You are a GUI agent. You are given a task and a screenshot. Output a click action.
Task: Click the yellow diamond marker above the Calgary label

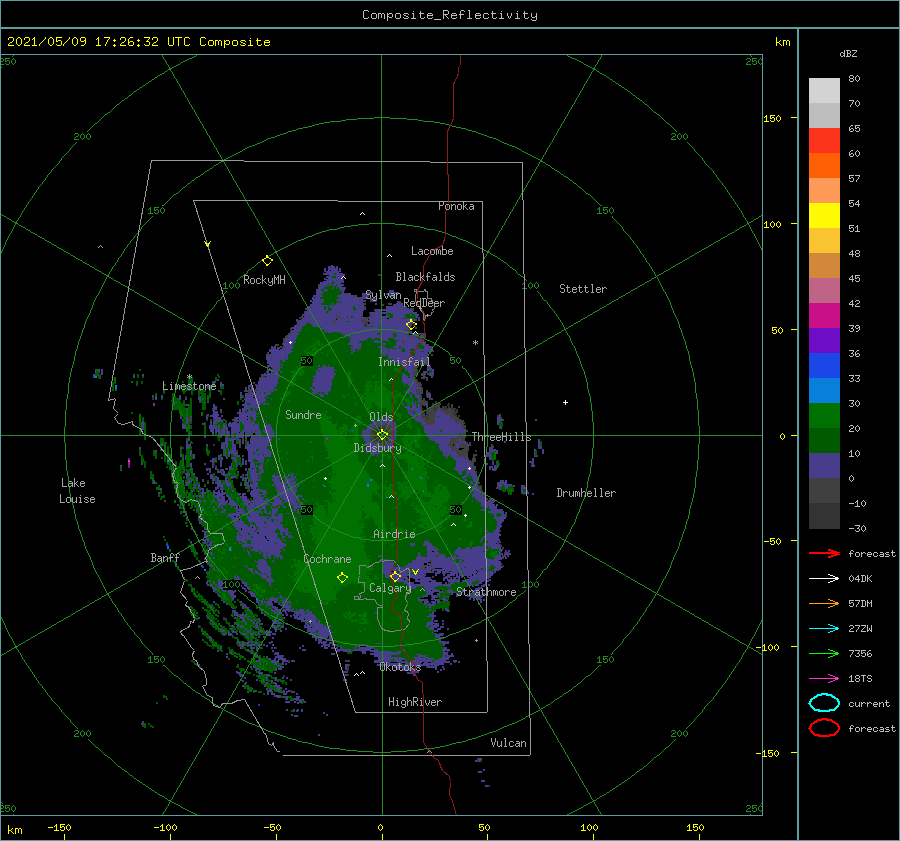coord(395,576)
